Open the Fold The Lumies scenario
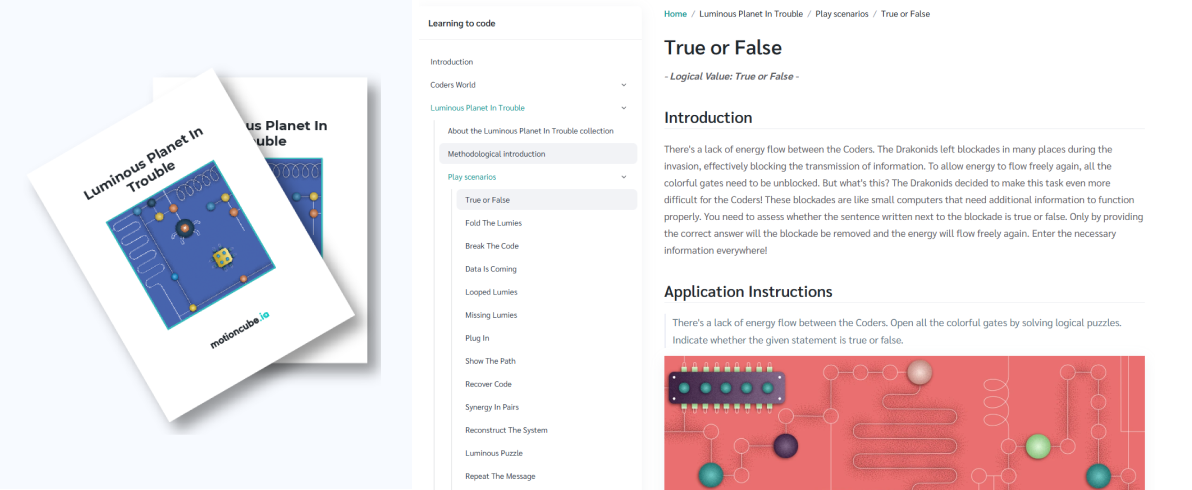 (x=493, y=223)
